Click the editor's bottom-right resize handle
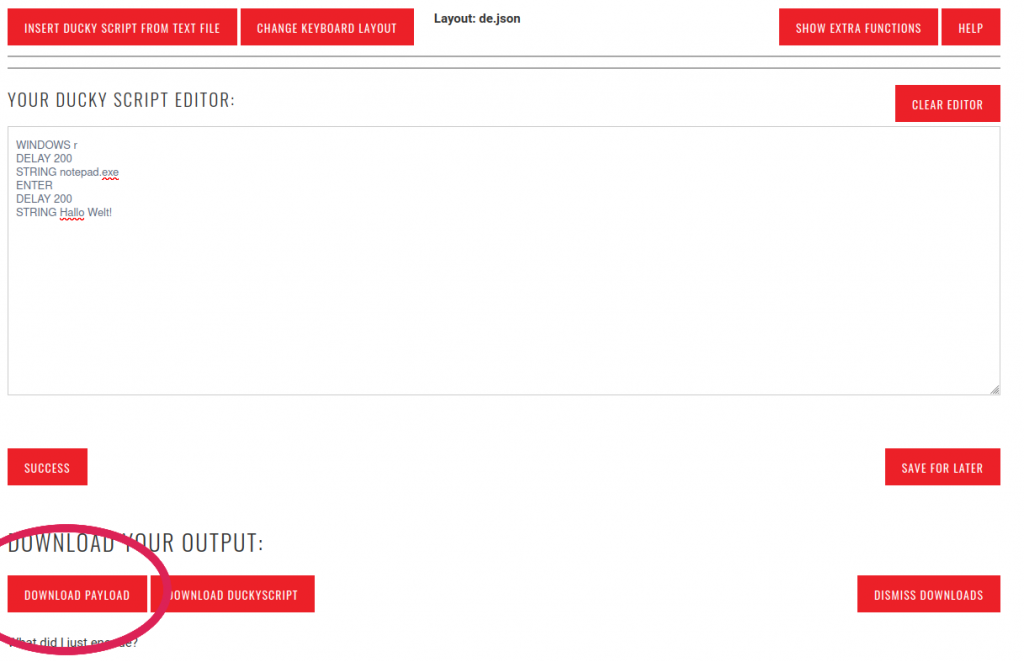 pos(994,389)
